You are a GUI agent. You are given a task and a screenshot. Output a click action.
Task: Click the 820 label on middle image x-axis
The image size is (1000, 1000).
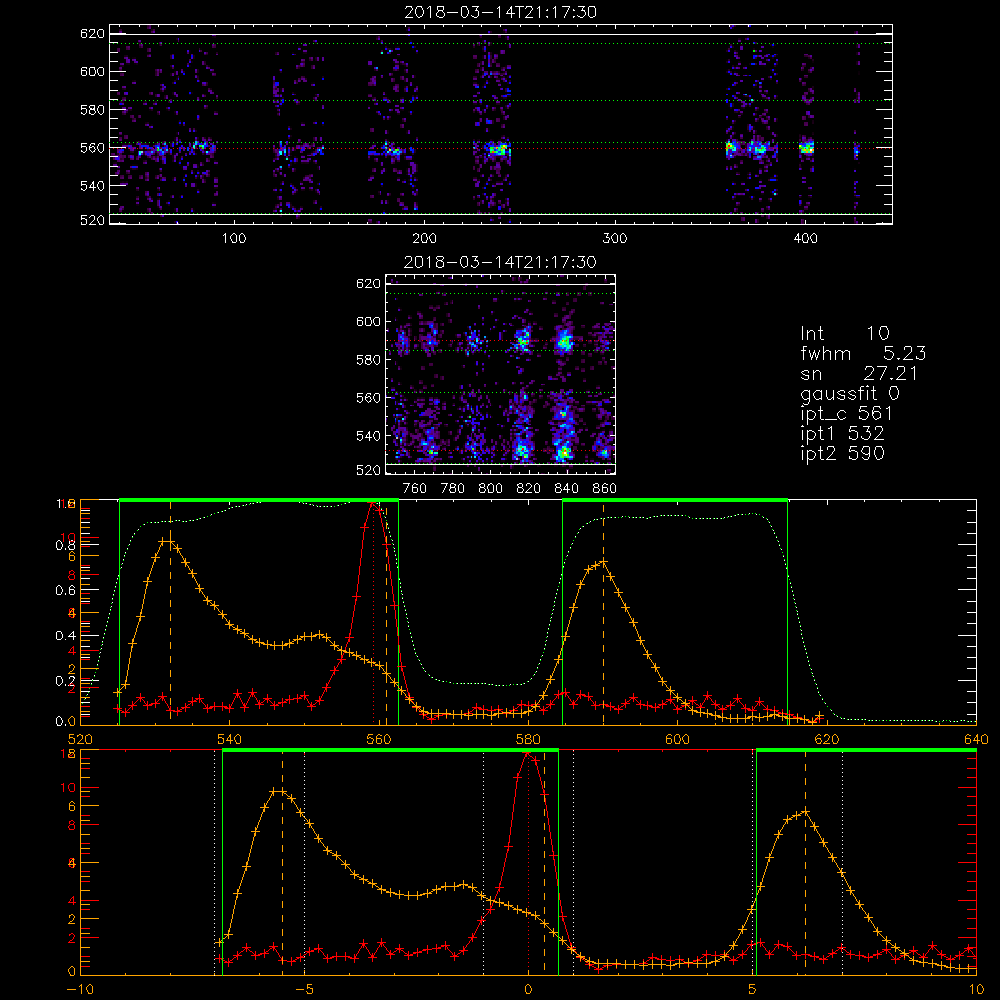click(x=529, y=489)
